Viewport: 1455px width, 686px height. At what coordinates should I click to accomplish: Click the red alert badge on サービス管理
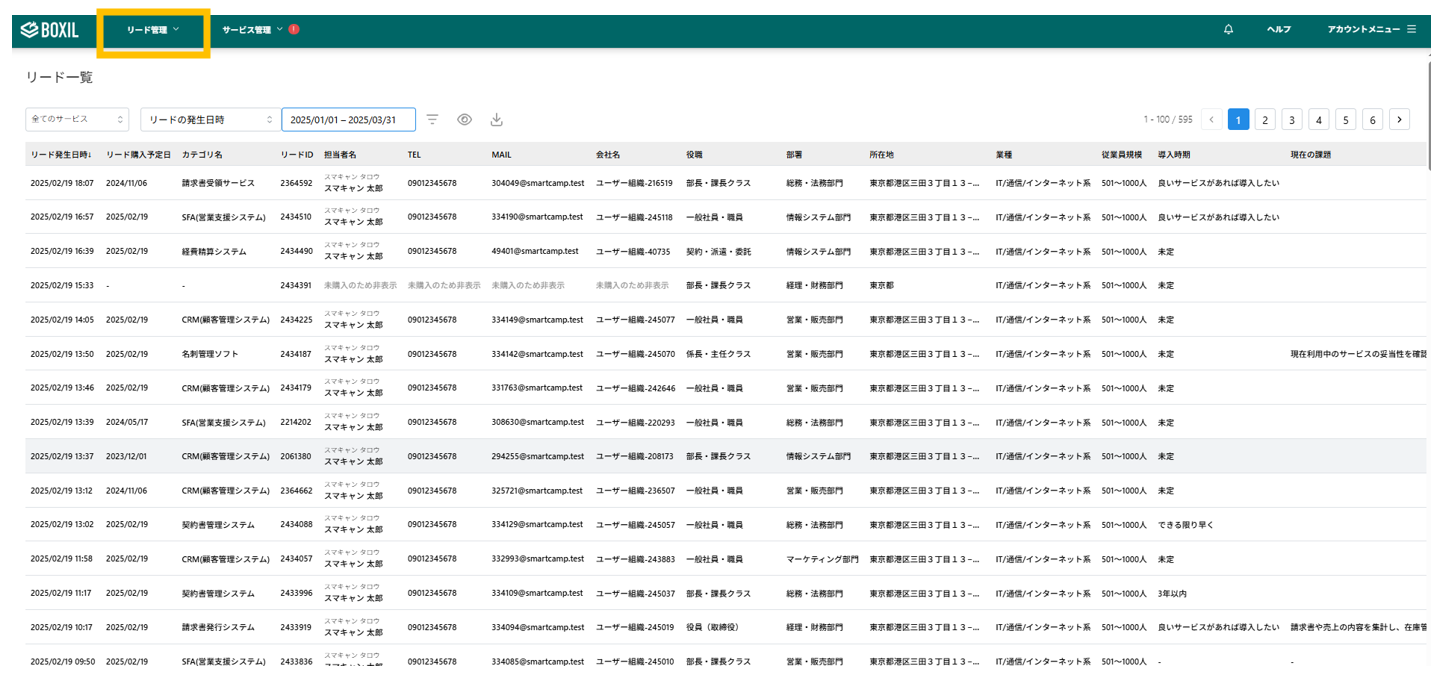click(294, 30)
